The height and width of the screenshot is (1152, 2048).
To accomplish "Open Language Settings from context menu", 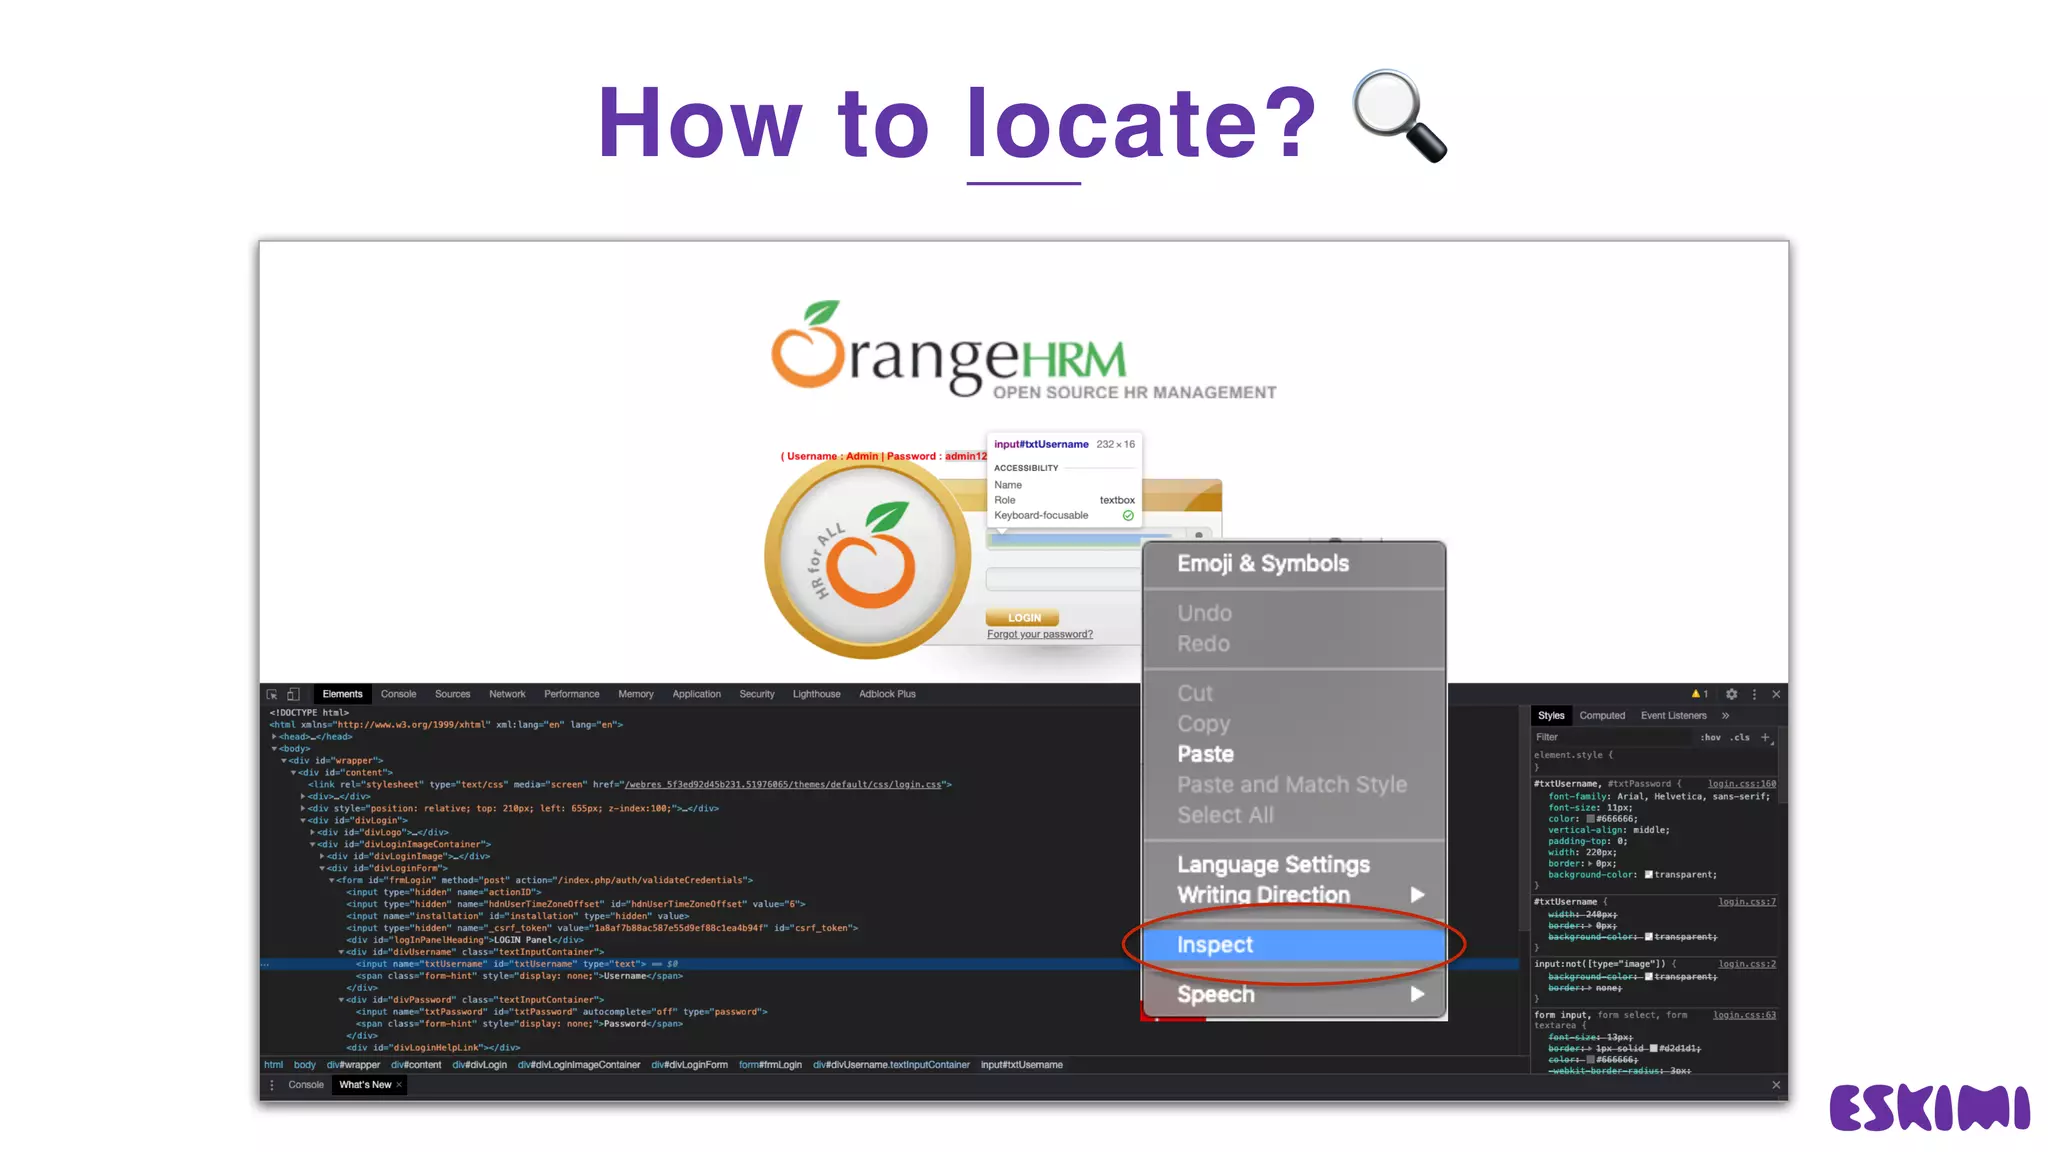I will [x=1294, y=864].
